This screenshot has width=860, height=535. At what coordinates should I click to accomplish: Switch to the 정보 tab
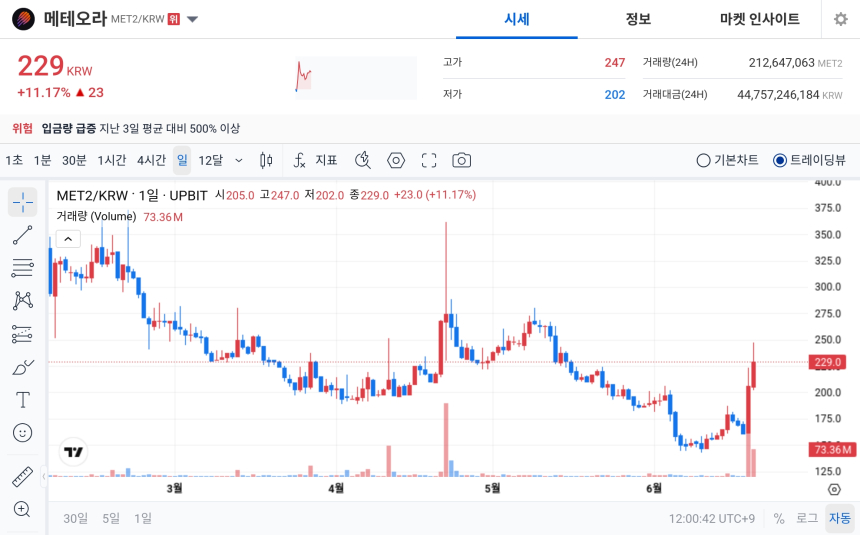[x=638, y=19]
